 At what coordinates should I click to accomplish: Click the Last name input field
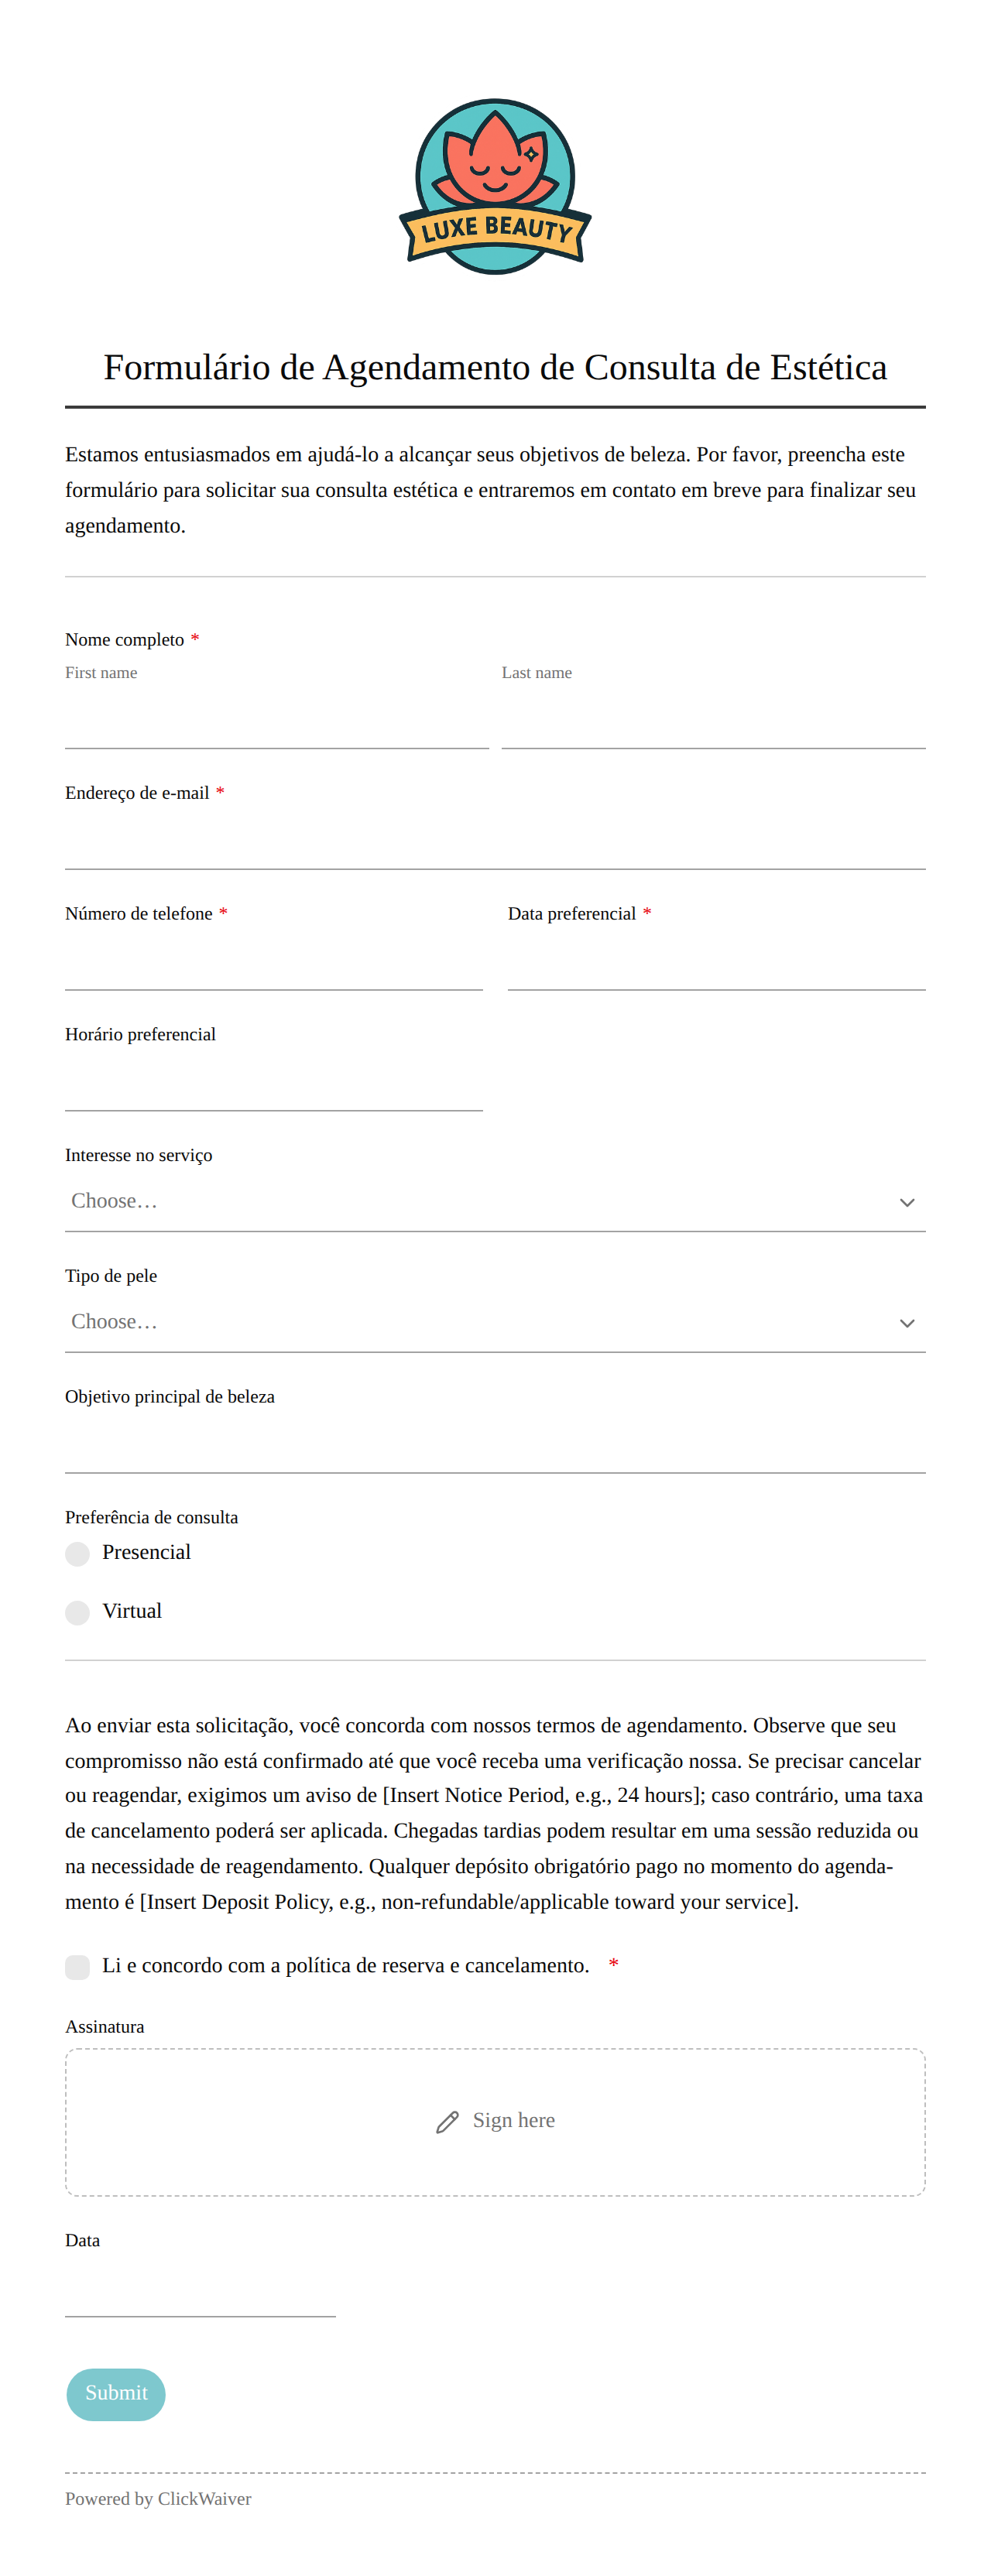pos(713,720)
